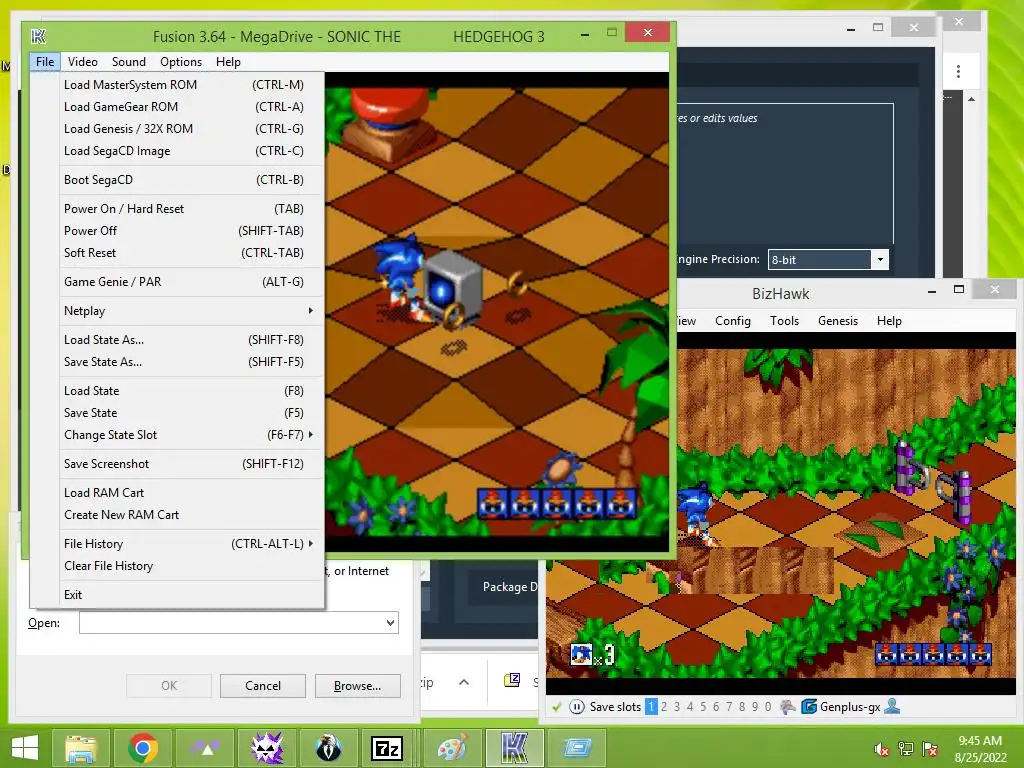
Task: Click the icon left of the cut-off S text
Action: coord(512,680)
